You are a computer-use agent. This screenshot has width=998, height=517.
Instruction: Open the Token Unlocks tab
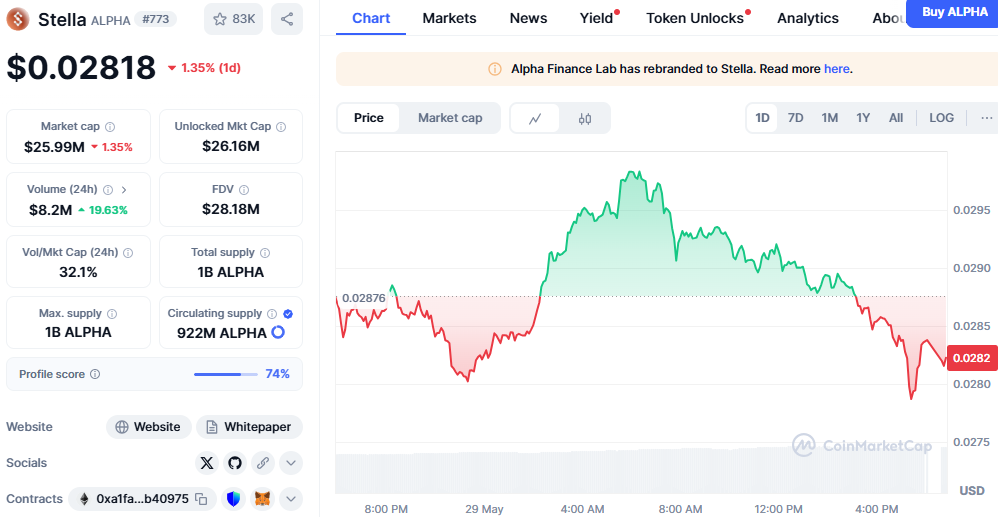coord(695,18)
